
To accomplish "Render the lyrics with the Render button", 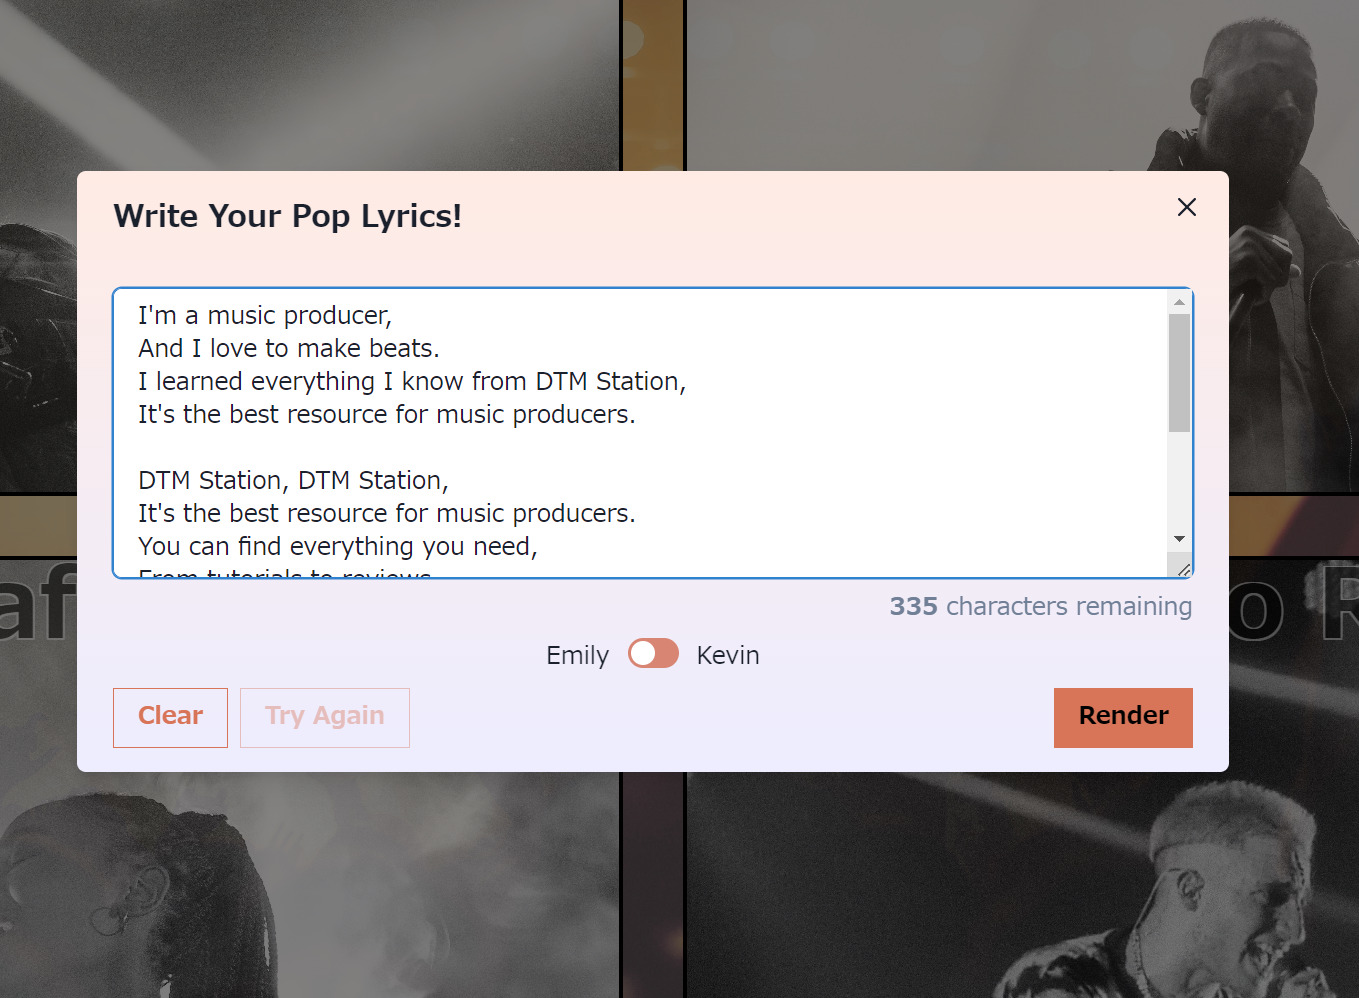I will (x=1123, y=717).
